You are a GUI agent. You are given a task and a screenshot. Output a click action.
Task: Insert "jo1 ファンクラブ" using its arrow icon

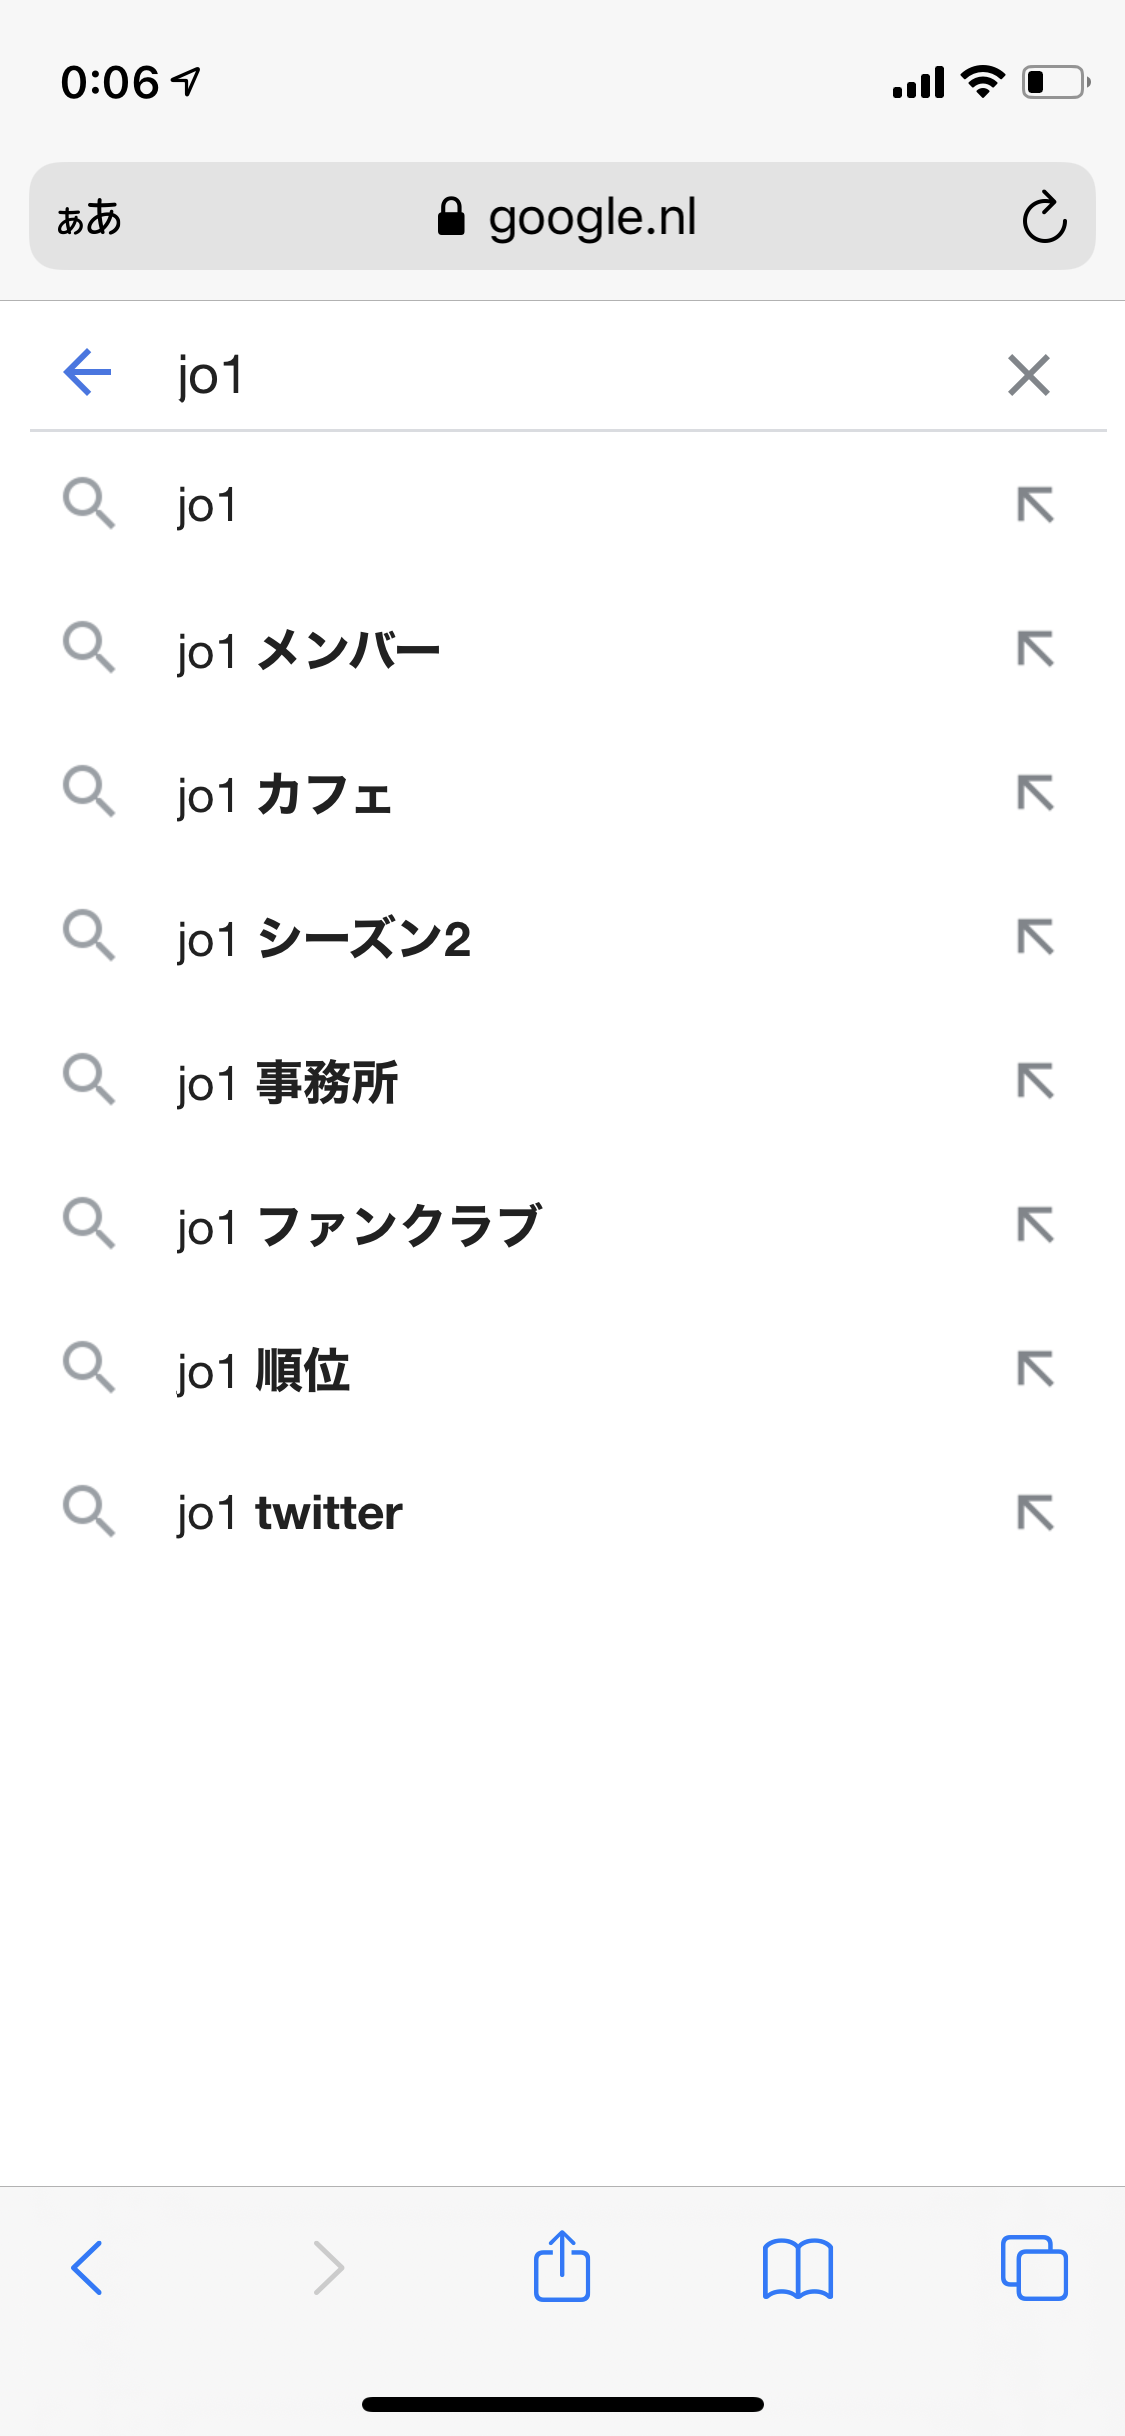(x=1035, y=1225)
